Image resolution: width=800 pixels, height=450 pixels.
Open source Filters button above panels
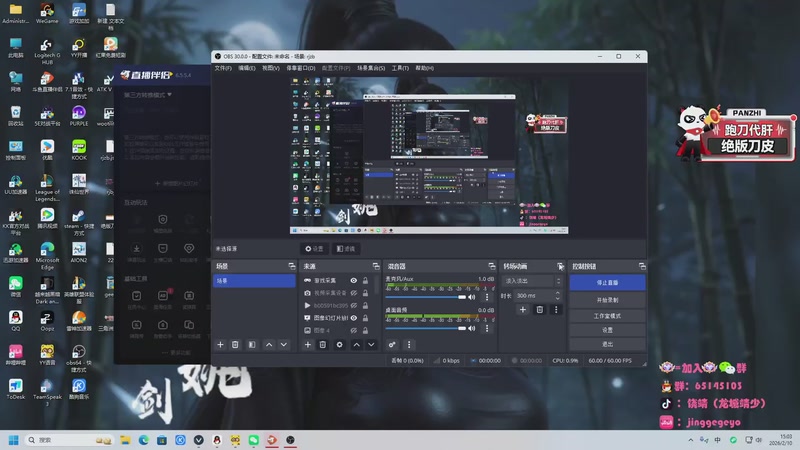coord(346,248)
